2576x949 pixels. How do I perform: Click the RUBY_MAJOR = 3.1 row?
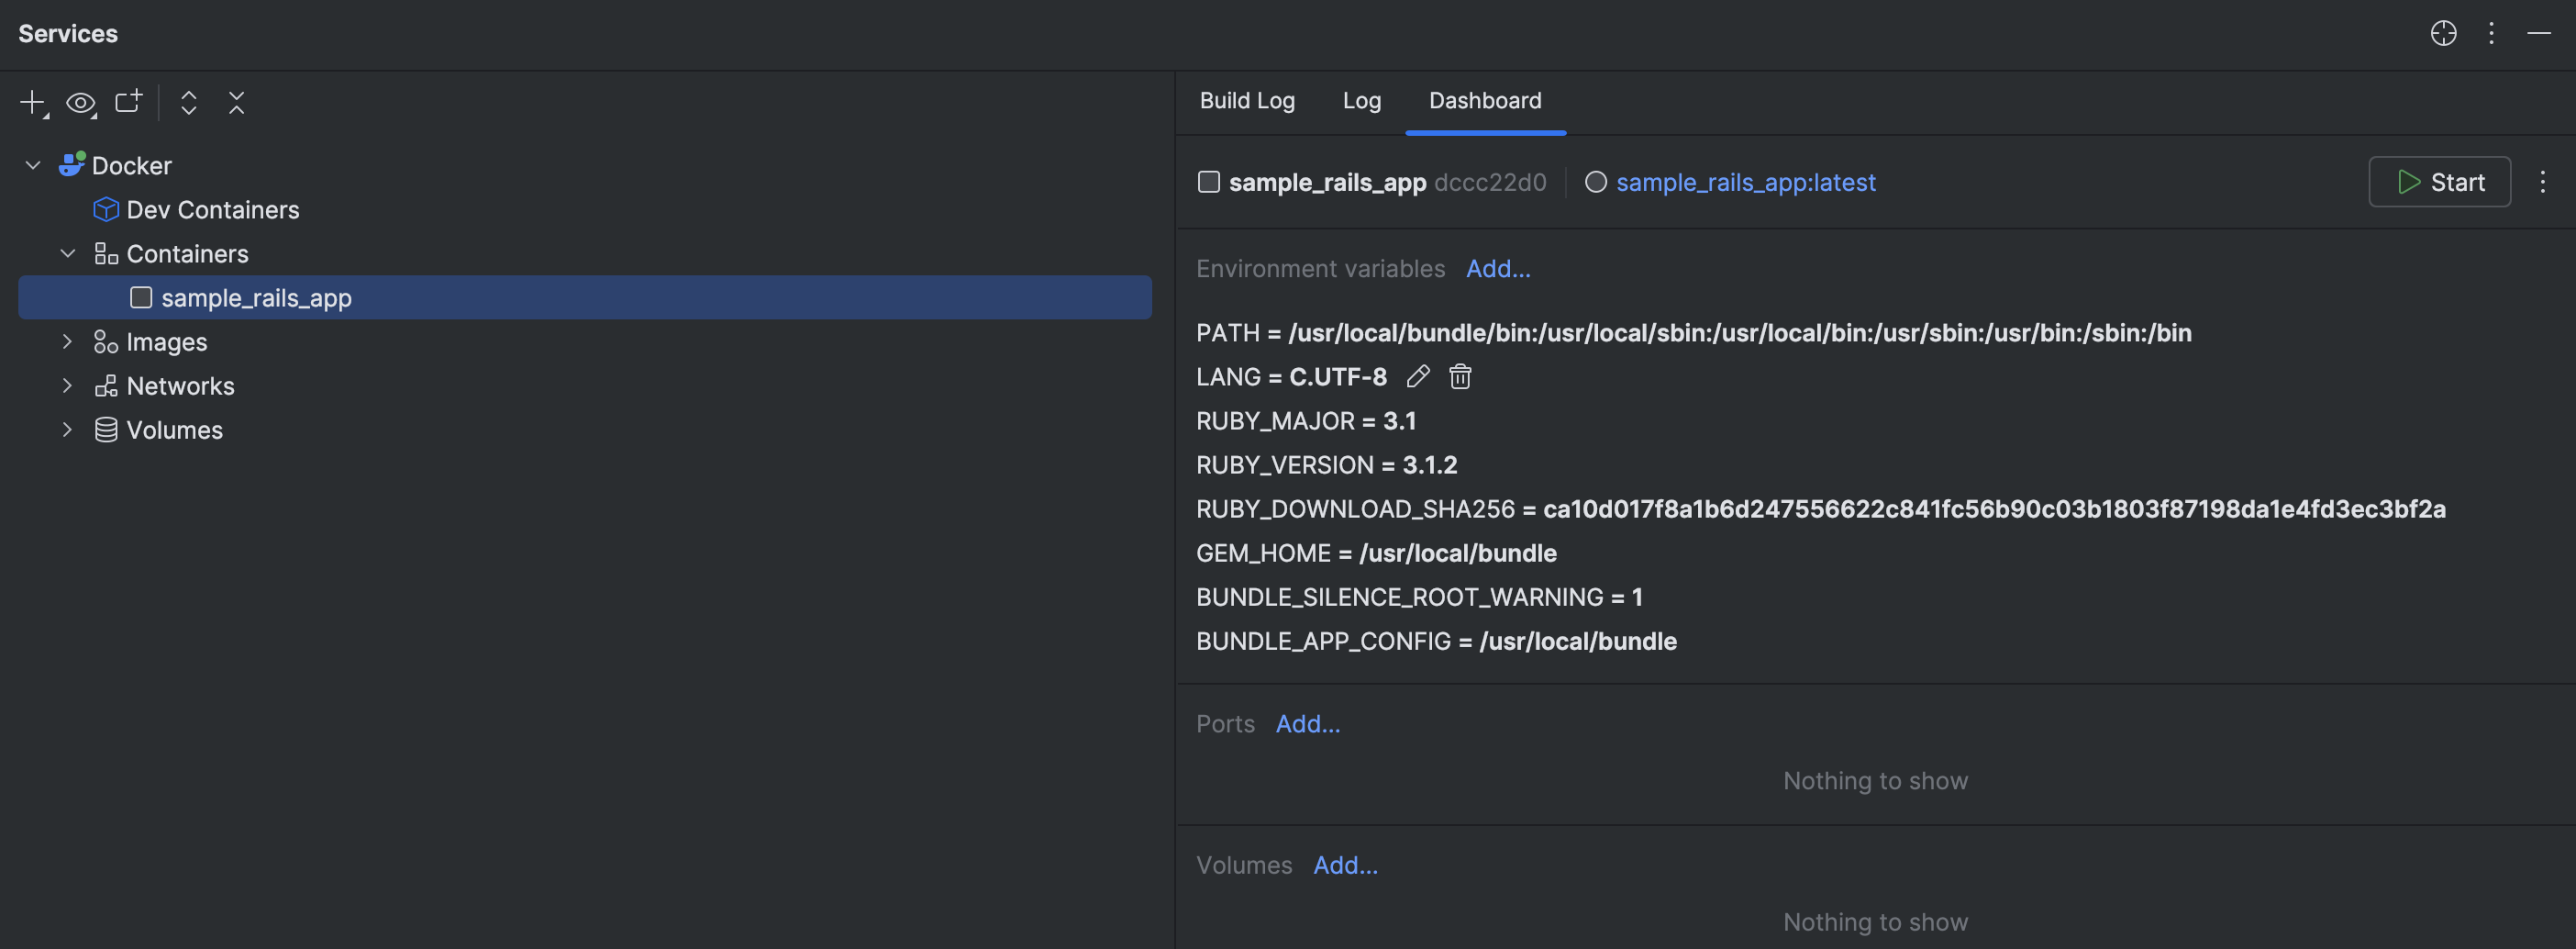(x=1306, y=420)
